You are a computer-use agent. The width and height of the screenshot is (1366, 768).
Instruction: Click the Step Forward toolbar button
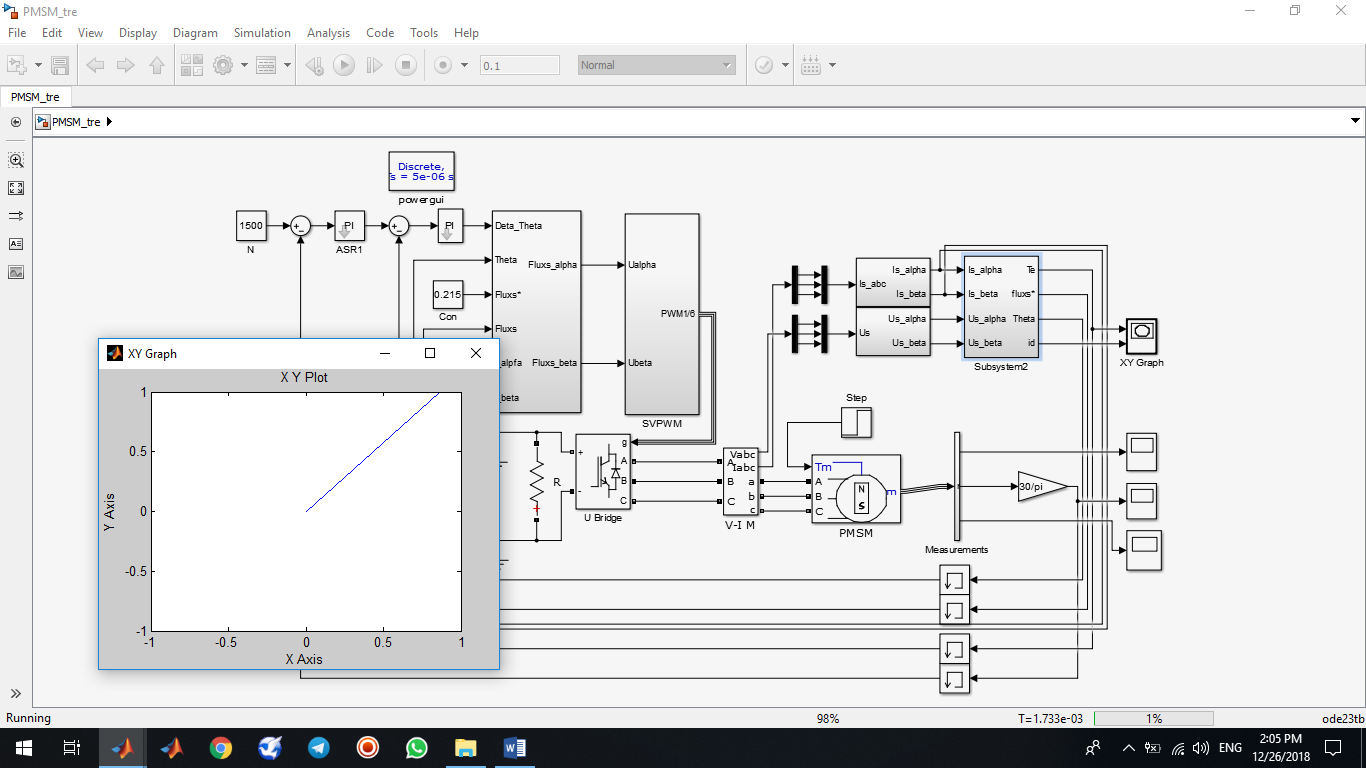tap(374, 65)
